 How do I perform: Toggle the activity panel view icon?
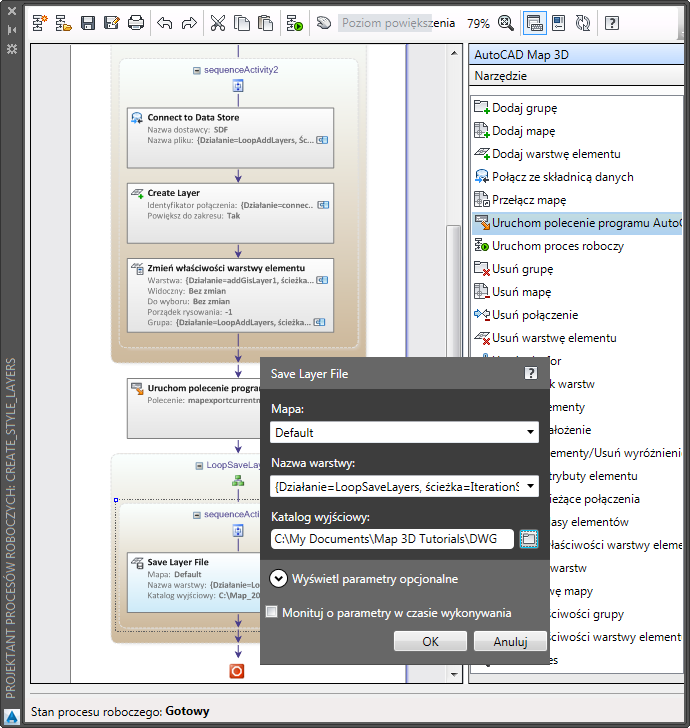(534, 23)
